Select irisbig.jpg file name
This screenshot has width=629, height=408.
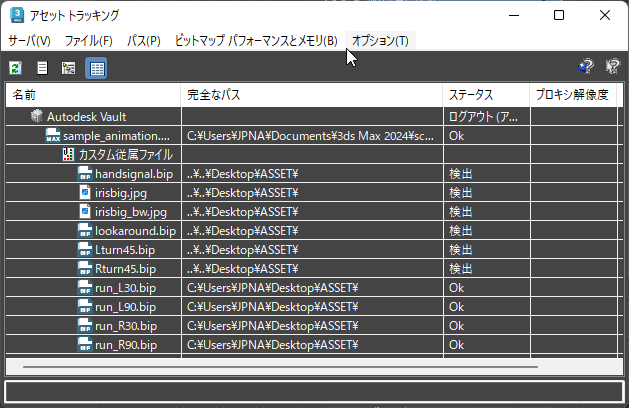121,193
